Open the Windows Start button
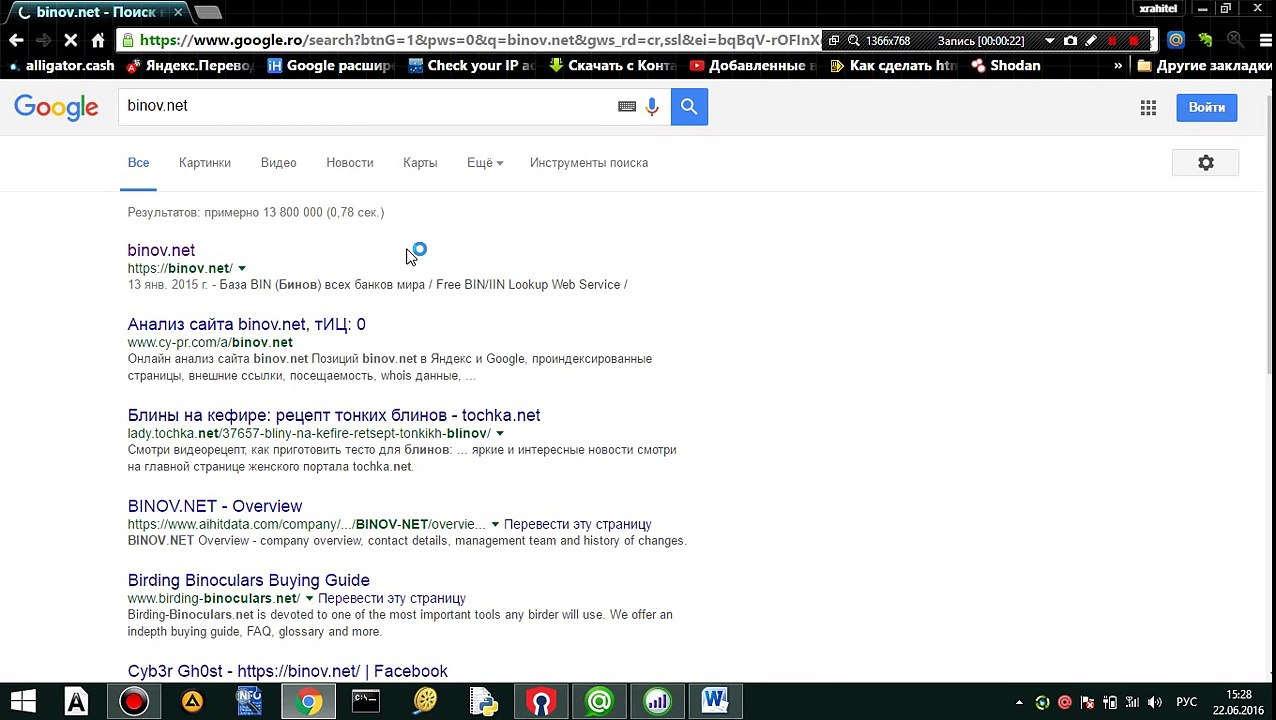This screenshot has height=720, width=1276. [x=23, y=702]
